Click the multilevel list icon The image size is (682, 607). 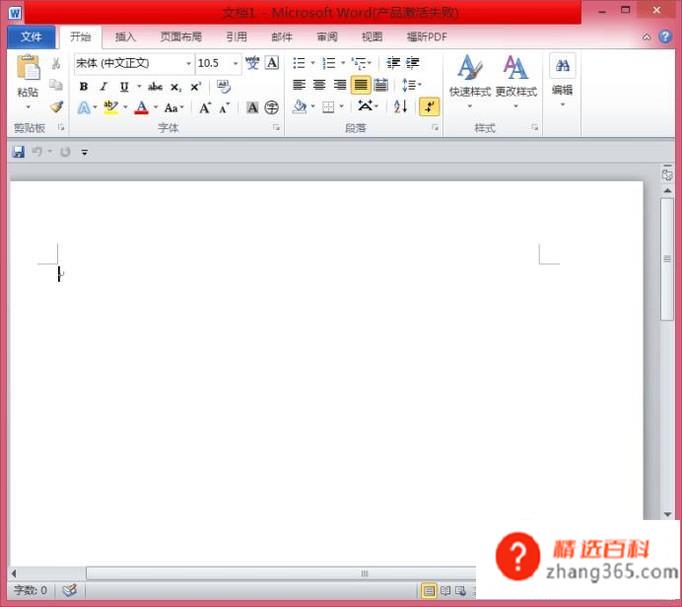coord(359,63)
